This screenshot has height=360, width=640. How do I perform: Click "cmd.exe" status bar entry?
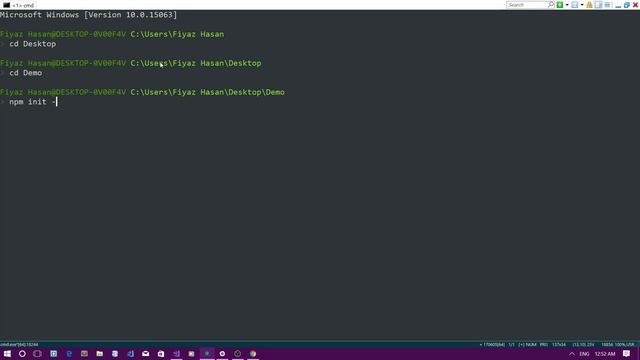point(19,345)
